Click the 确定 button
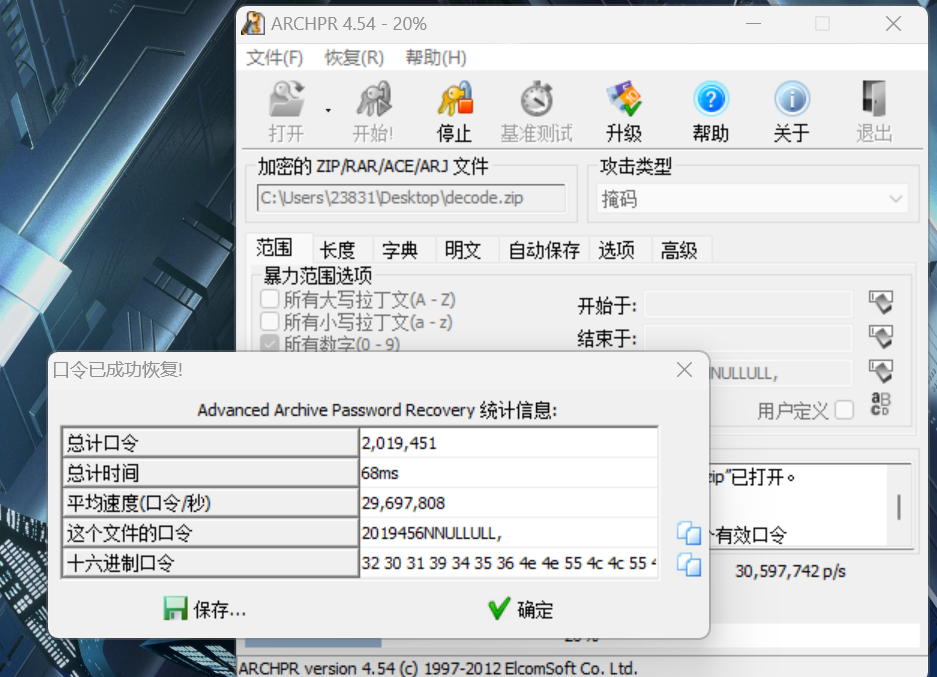This screenshot has width=937, height=677. click(x=520, y=609)
